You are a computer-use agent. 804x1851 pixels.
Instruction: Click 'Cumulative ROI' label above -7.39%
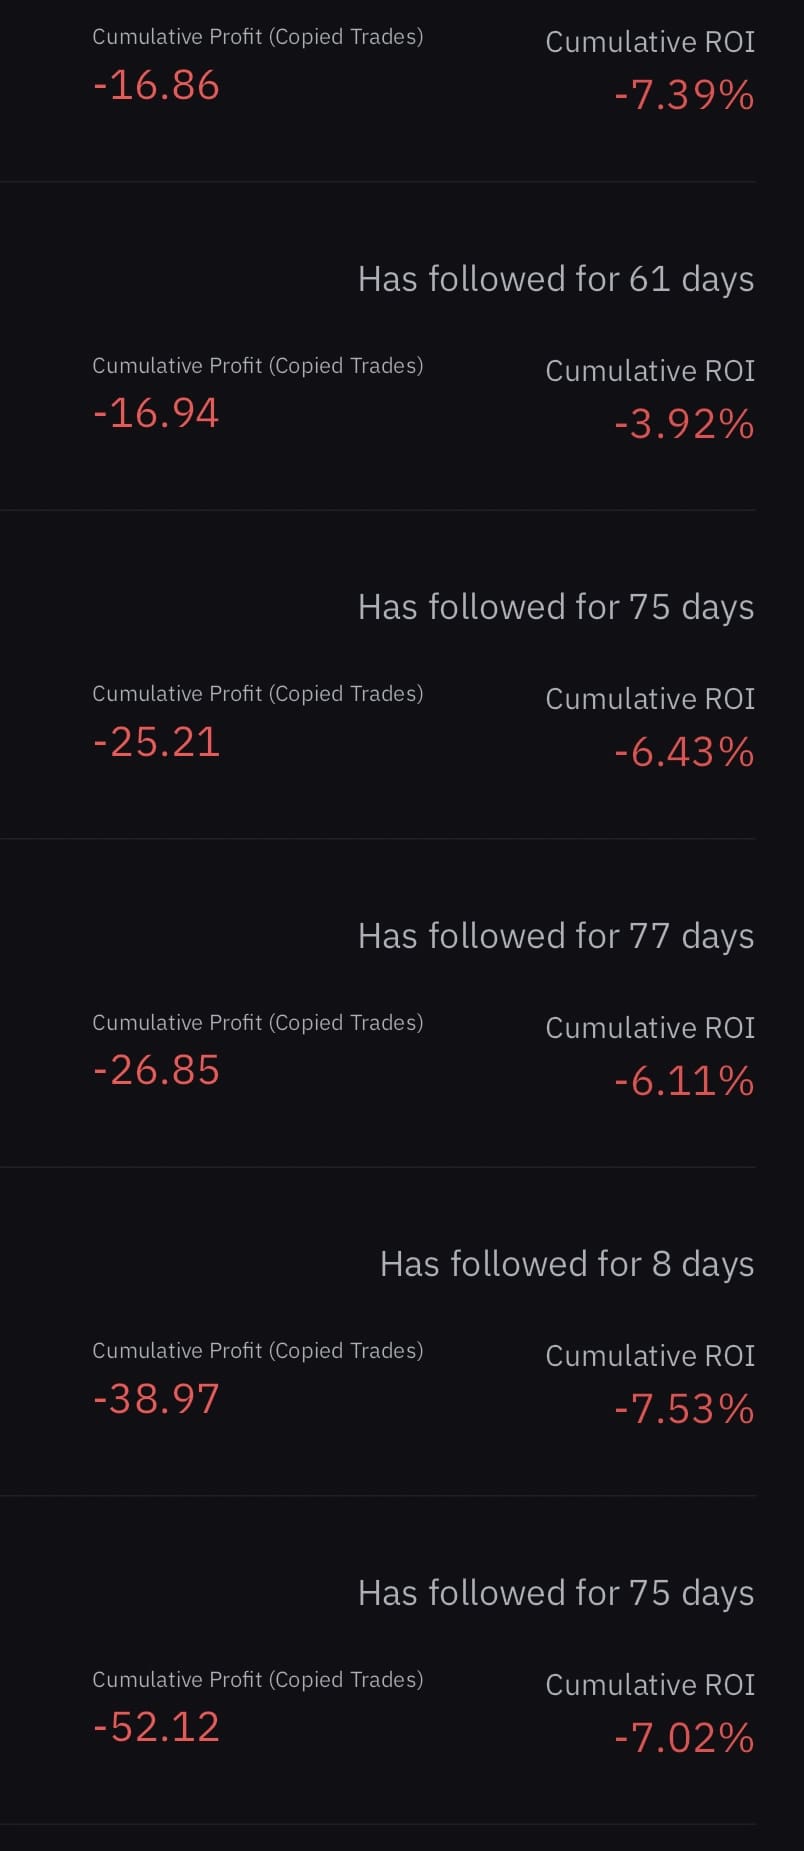[650, 42]
